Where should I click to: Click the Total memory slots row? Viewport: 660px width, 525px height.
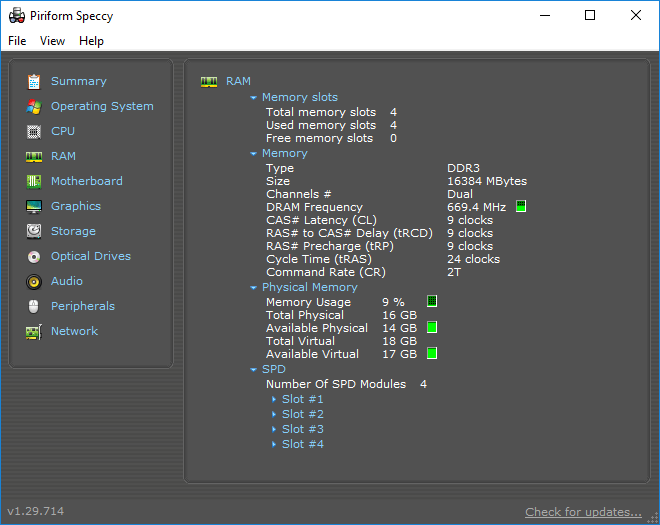[331, 112]
